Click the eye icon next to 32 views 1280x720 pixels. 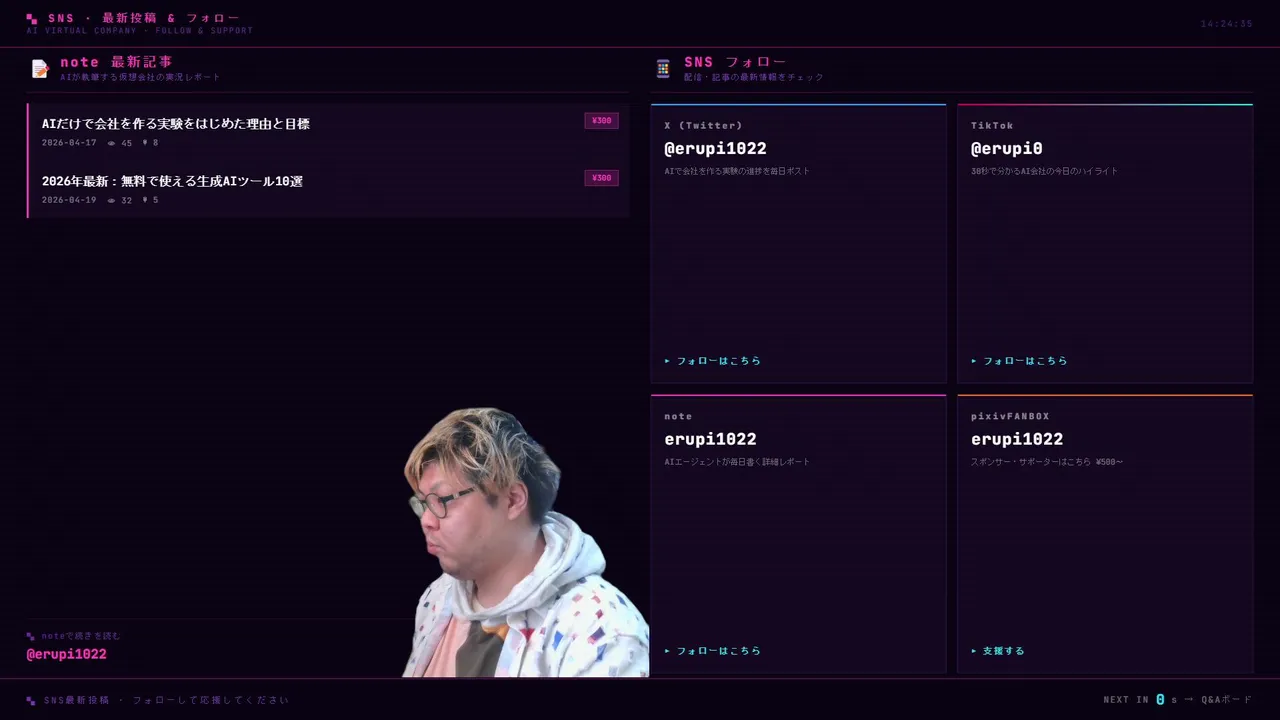click(x=112, y=200)
